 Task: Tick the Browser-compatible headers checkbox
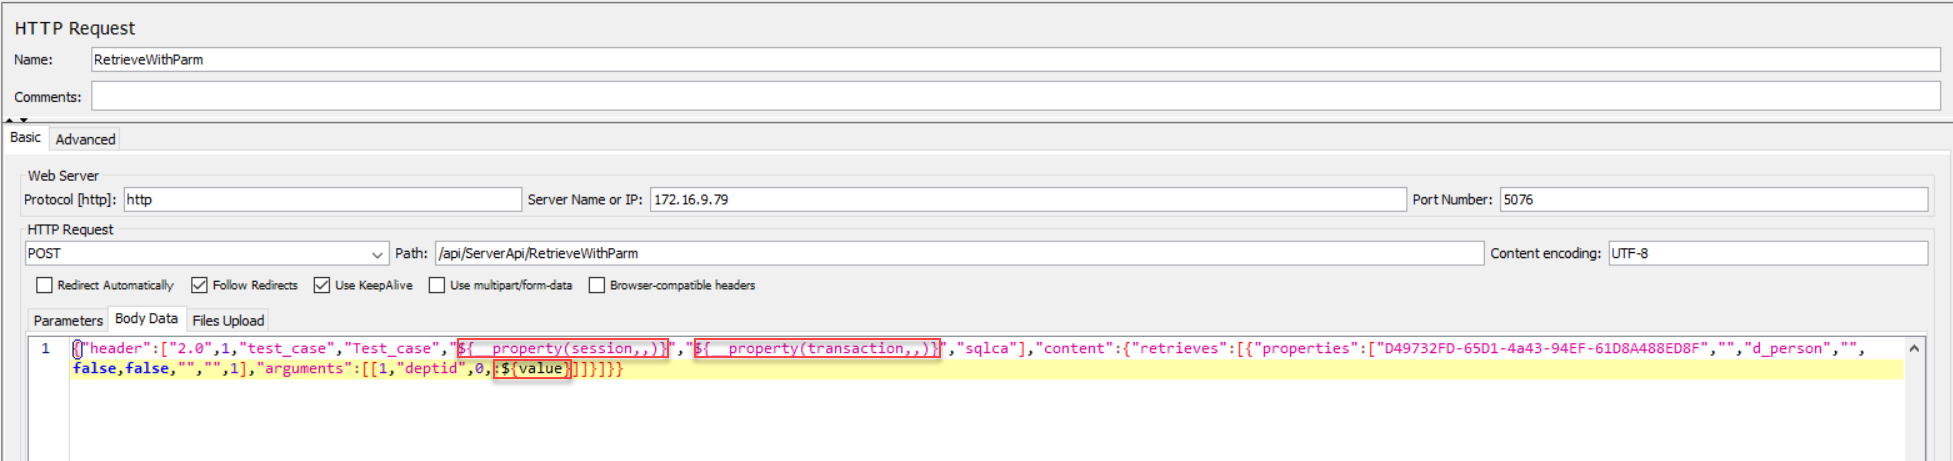point(597,286)
